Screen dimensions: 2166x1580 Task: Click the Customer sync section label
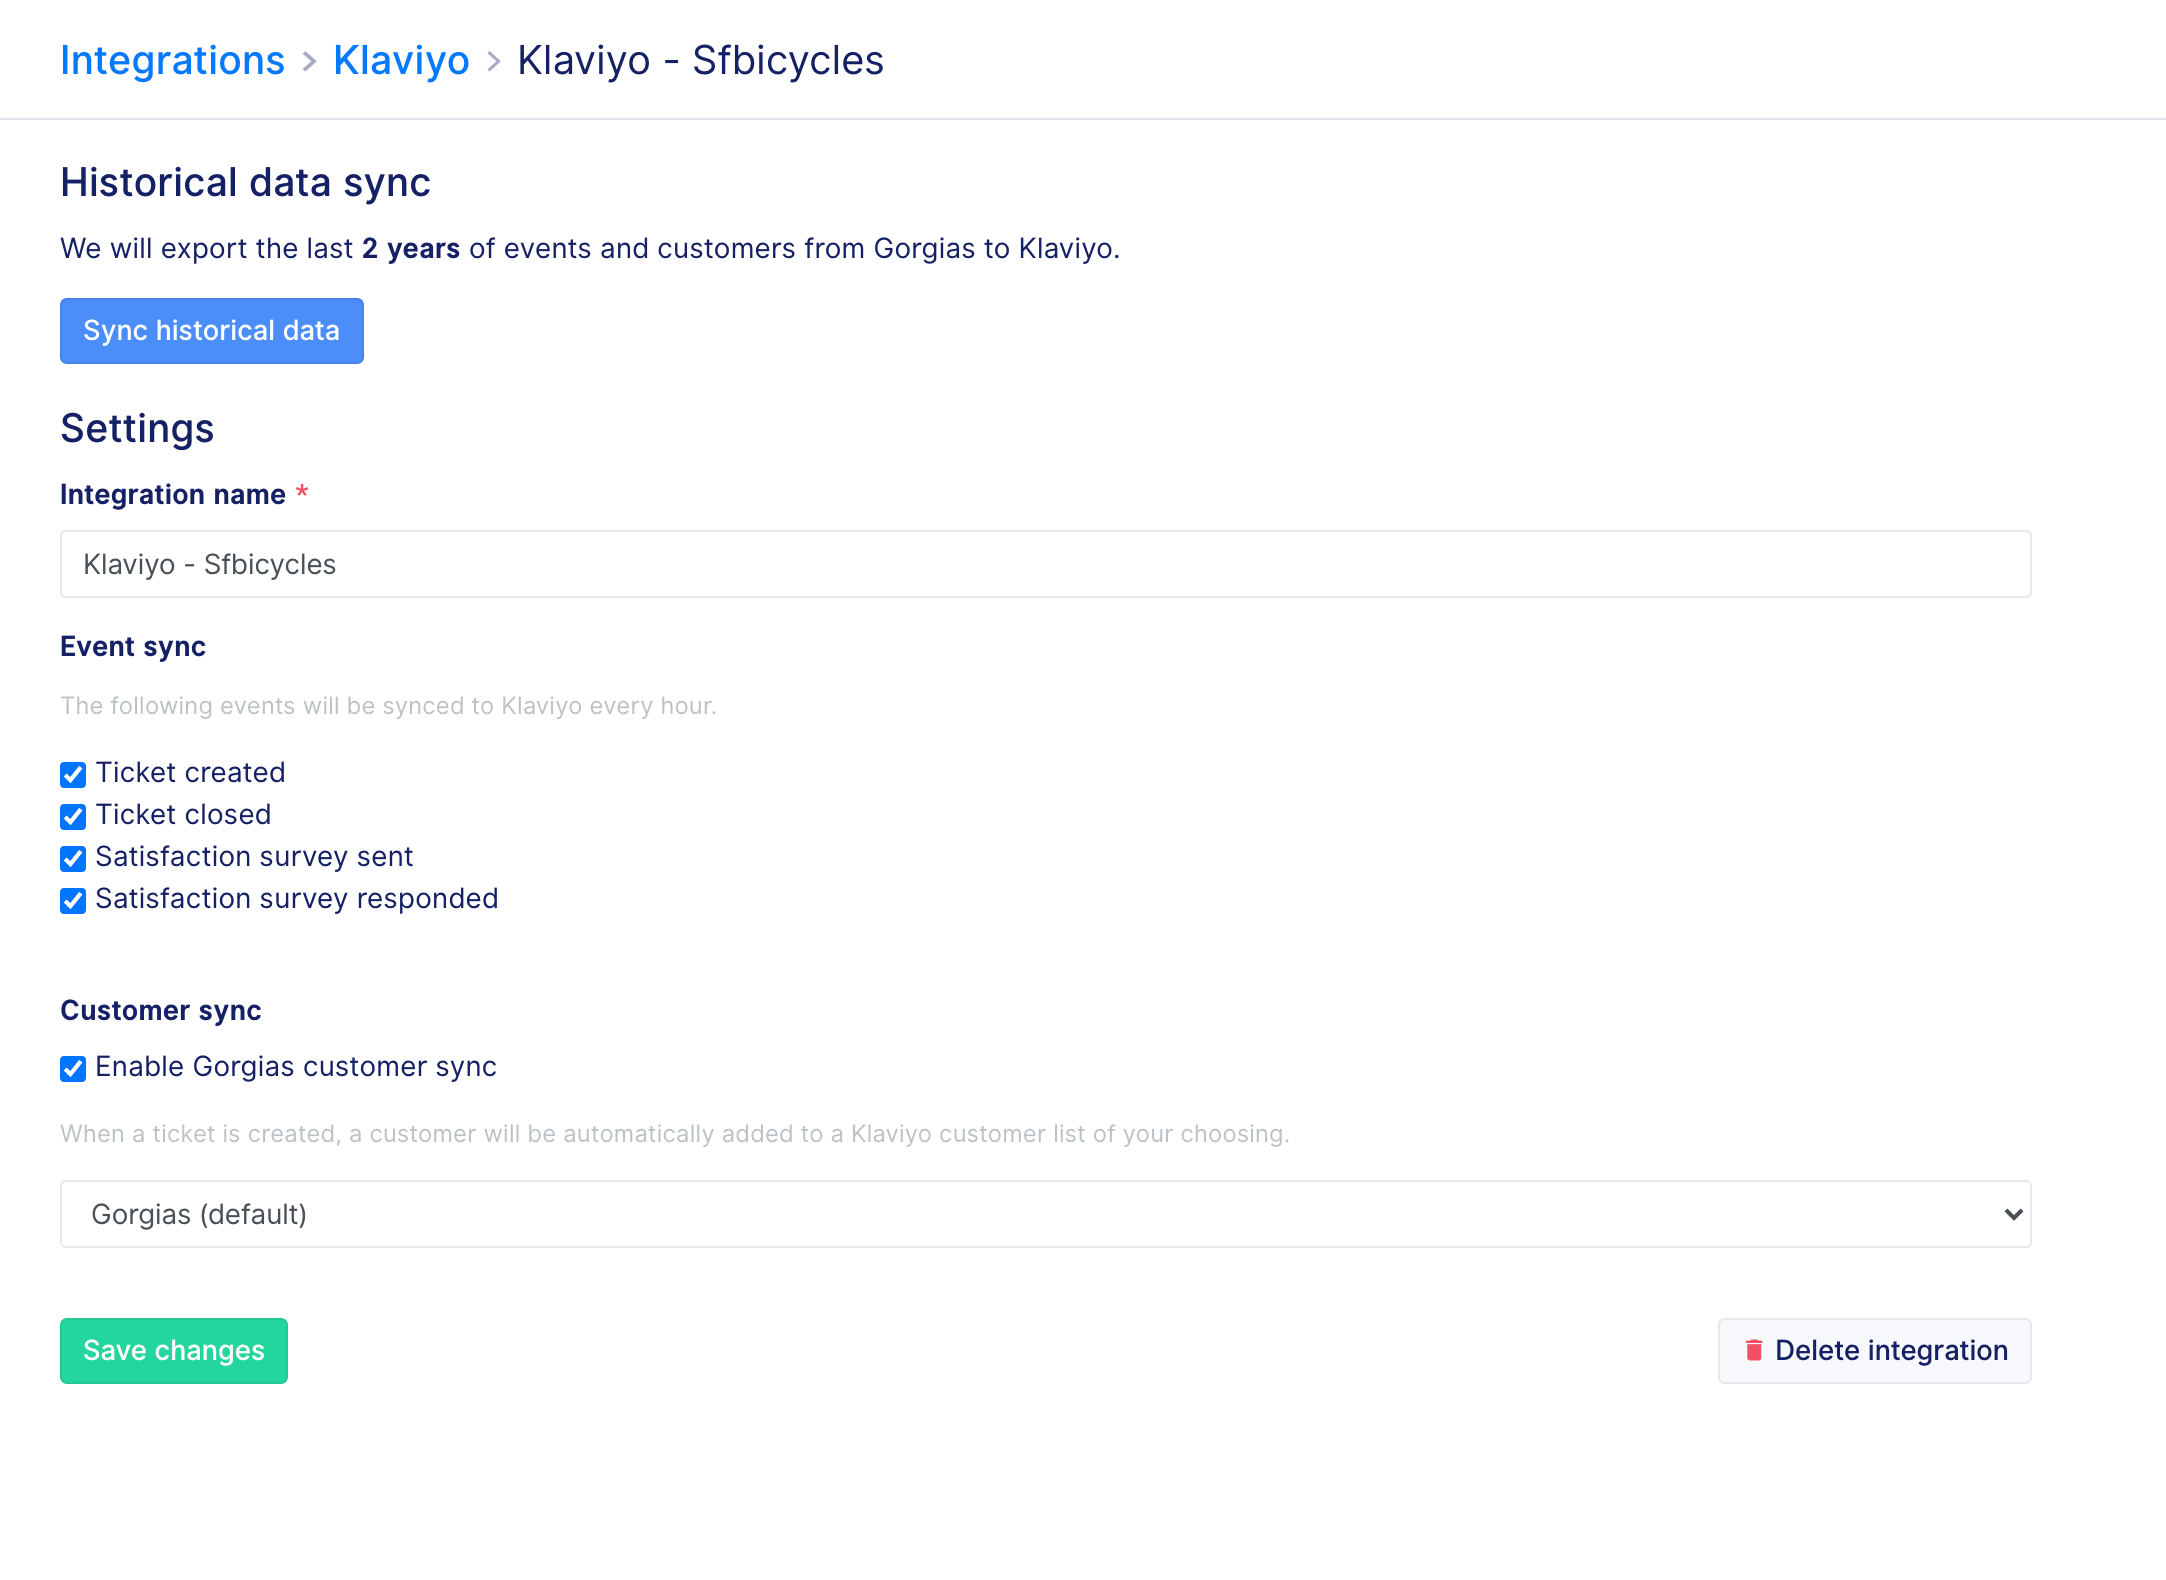[161, 1011]
